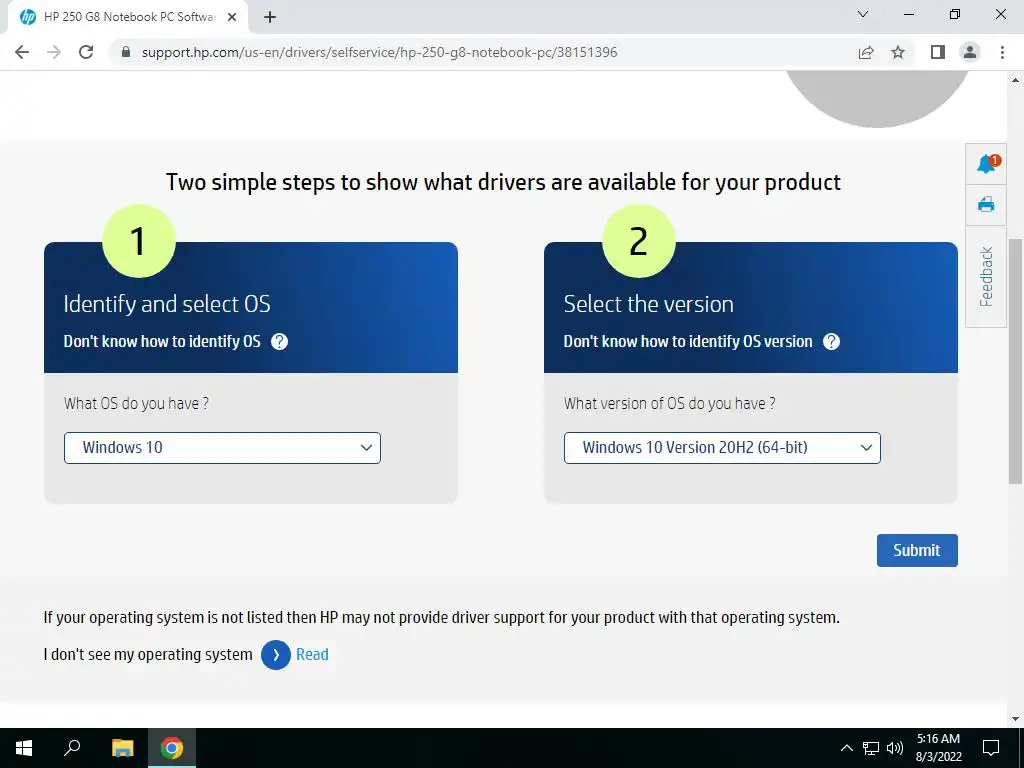Click the browser back arrow
This screenshot has height=768, width=1024.
(x=22, y=52)
